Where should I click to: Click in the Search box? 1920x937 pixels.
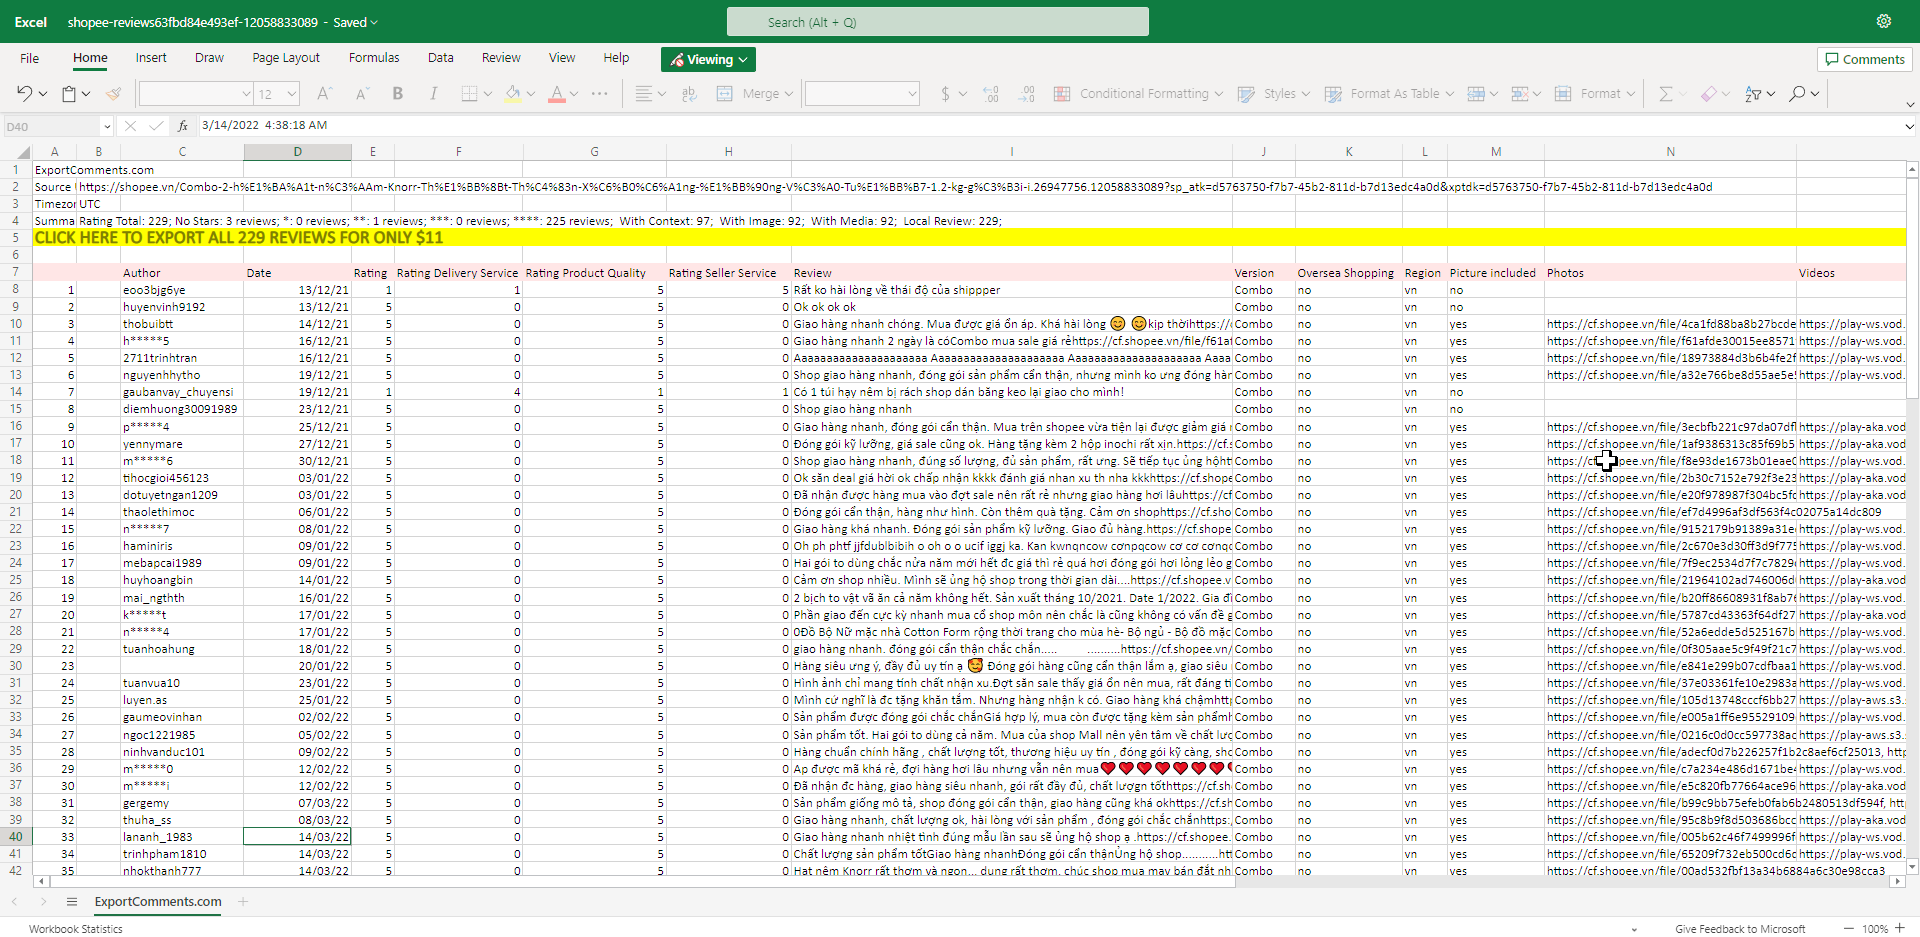(x=937, y=22)
